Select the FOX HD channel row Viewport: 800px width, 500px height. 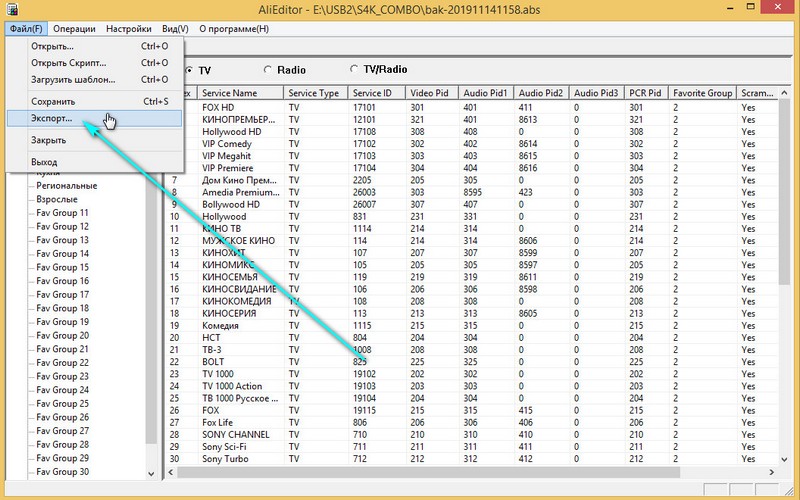[472, 108]
